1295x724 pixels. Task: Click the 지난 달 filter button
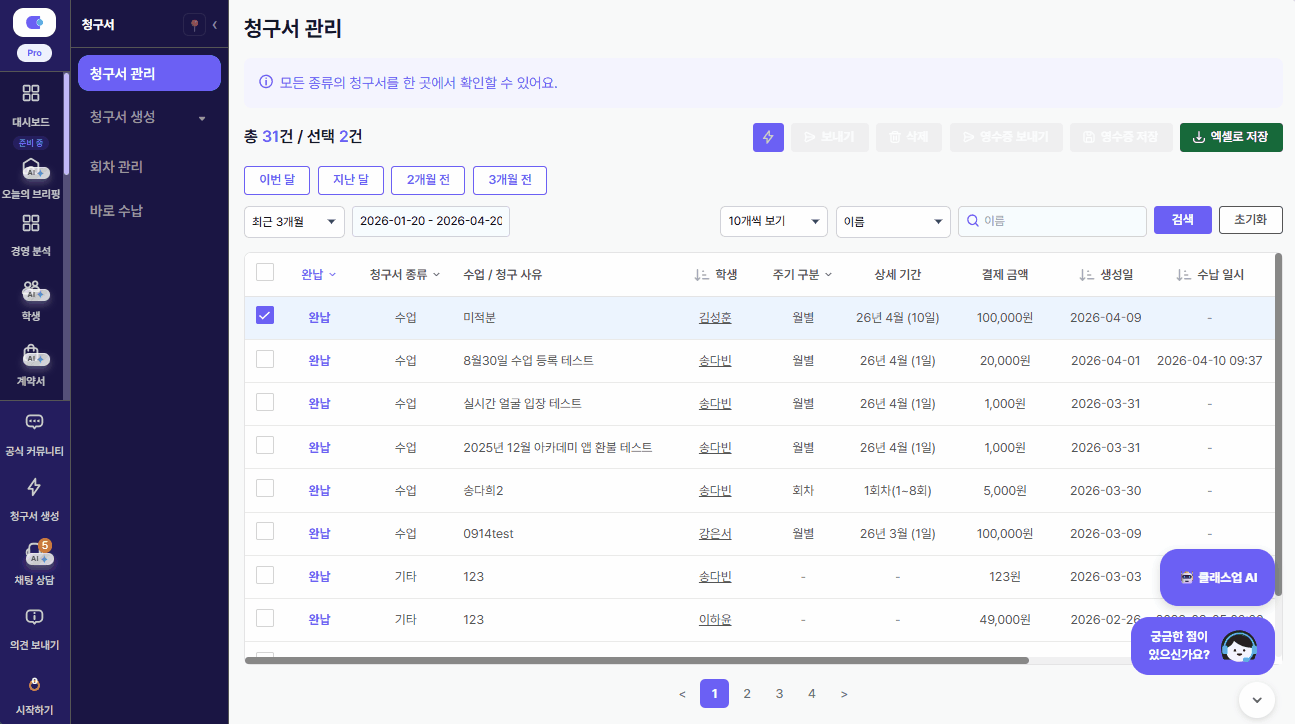click(x=350, y=180)
